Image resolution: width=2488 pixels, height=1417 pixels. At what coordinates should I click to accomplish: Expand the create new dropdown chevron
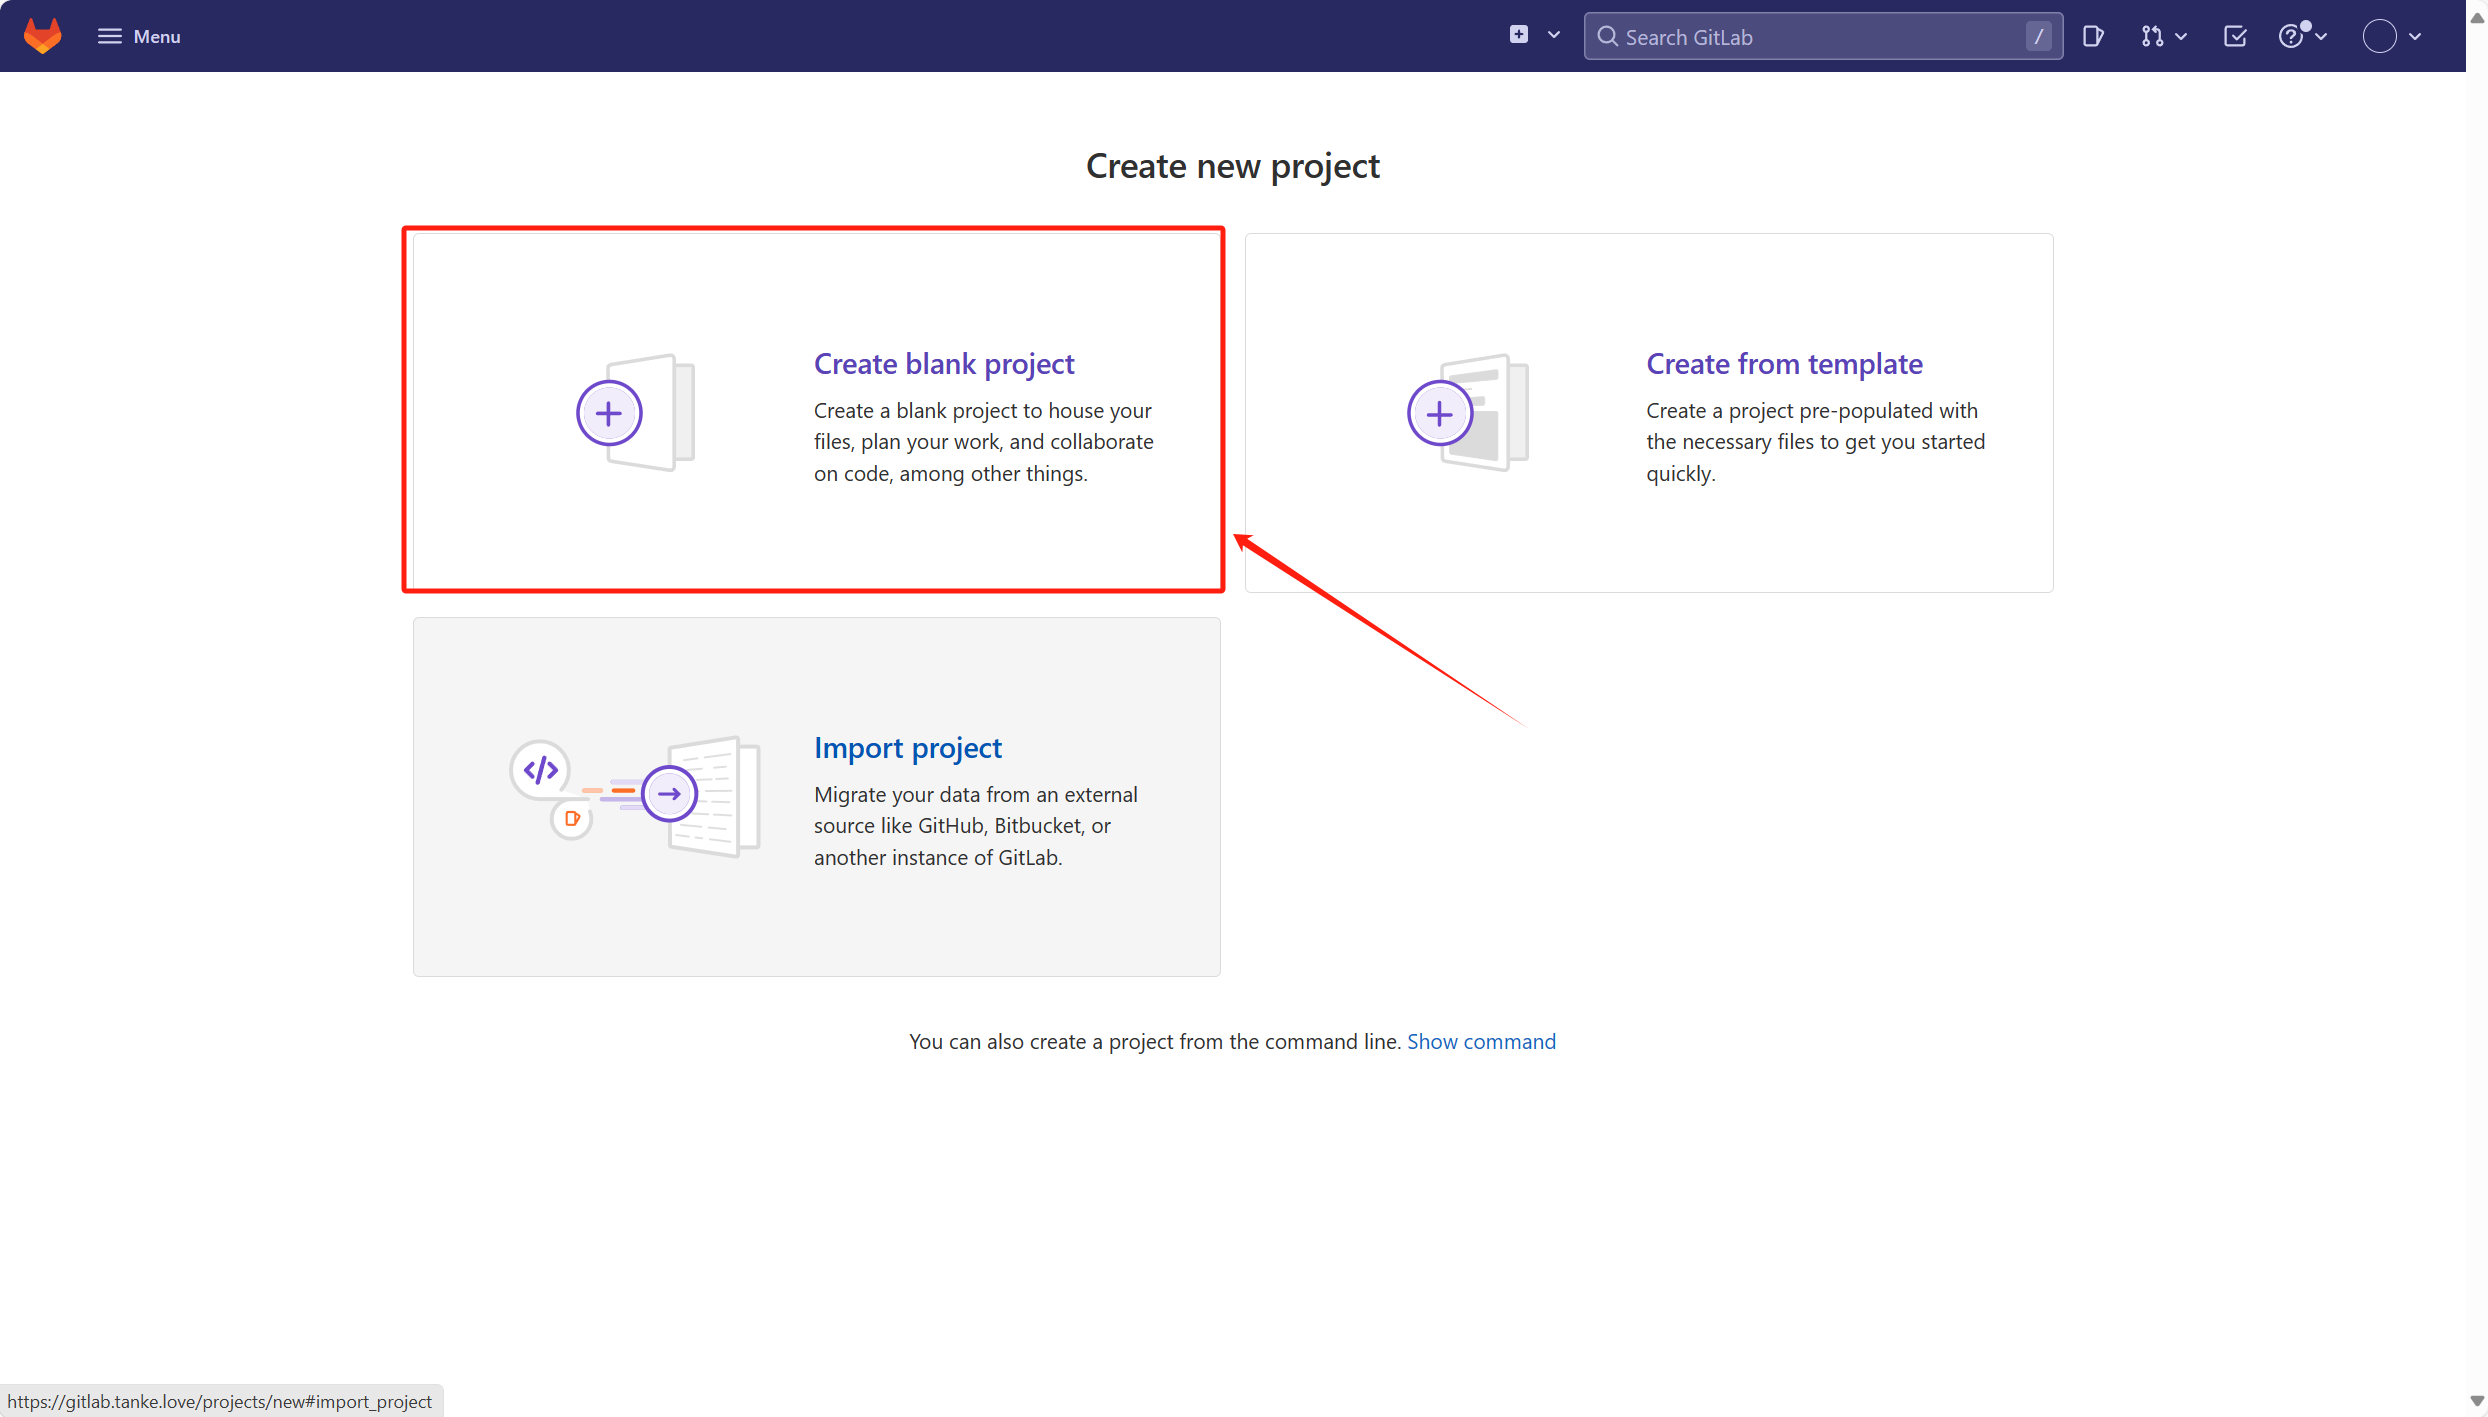coord(1553,35)
